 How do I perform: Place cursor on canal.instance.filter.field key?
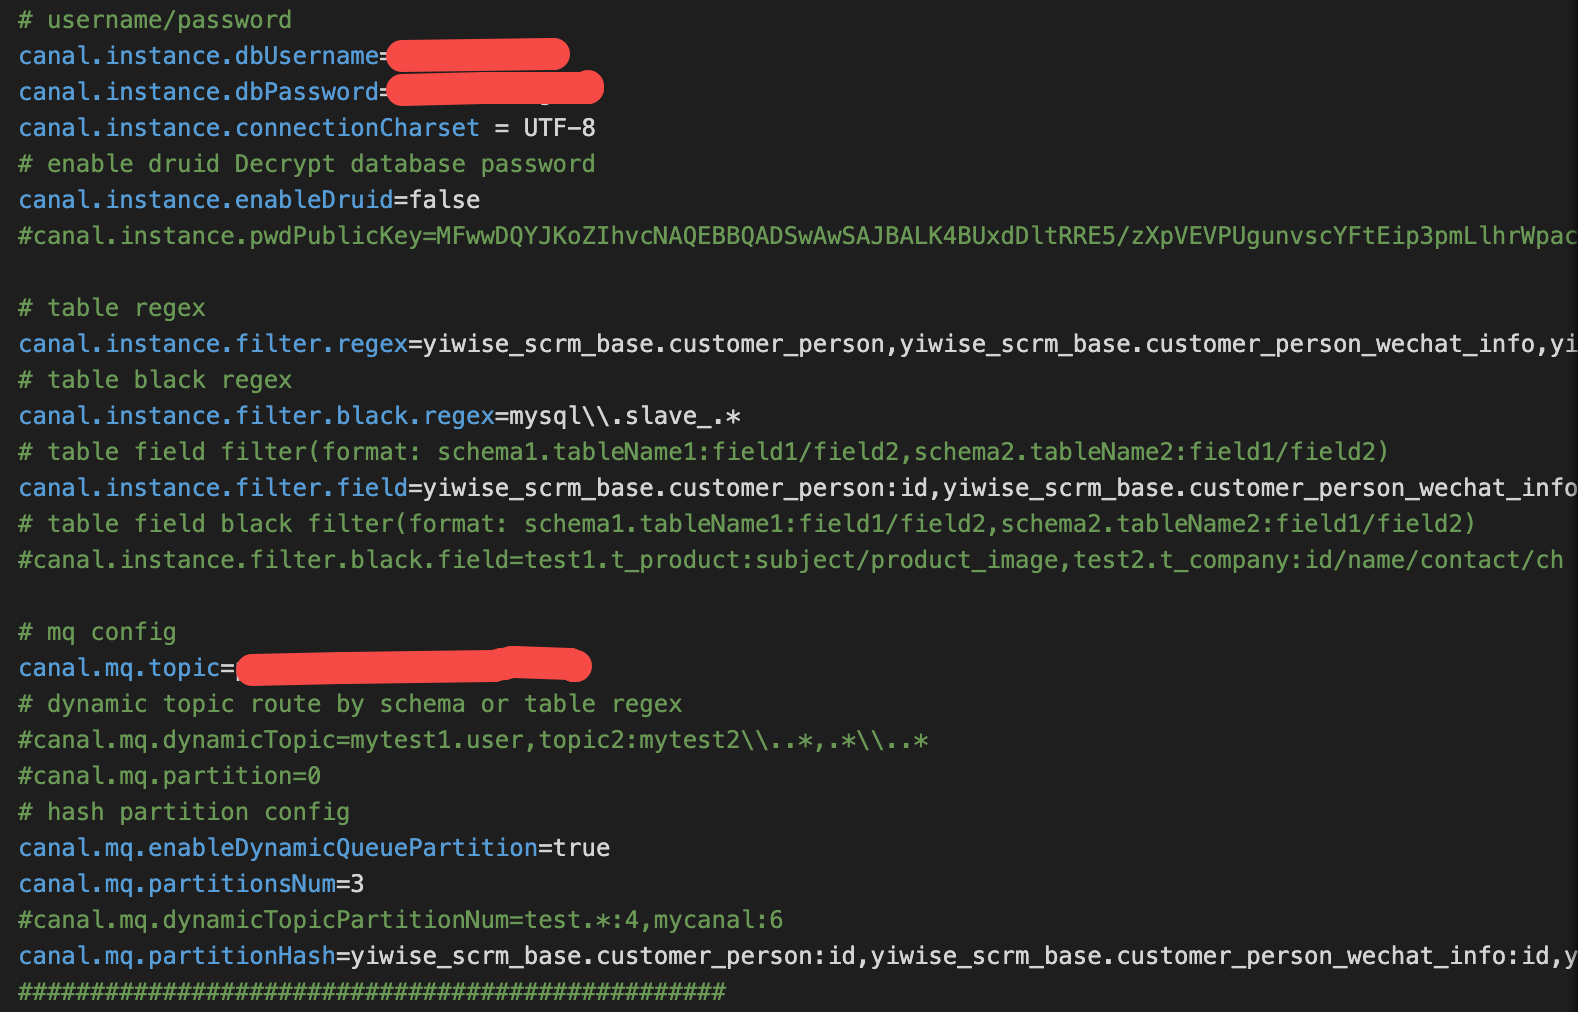click(213, 488)
